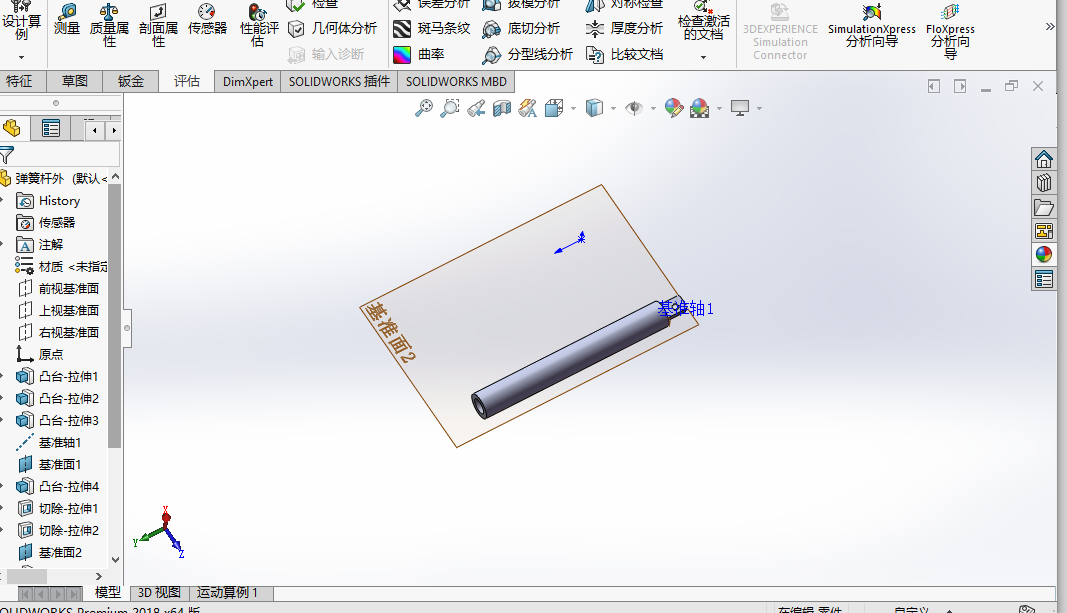
Task: Toggle Hide/Show Items eye icon
Action: (634, 108)
